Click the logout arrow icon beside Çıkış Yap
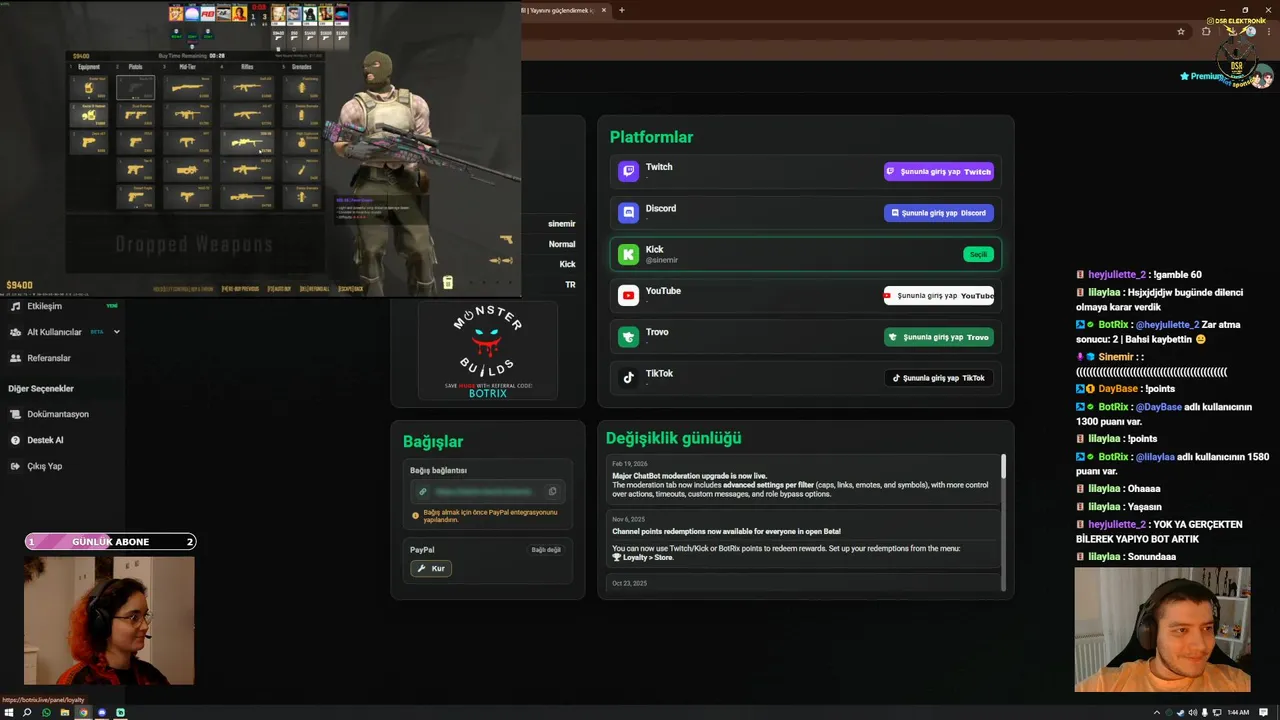Image resolution: width=1280 pixels, height=720 pixels. click(15, 466)
